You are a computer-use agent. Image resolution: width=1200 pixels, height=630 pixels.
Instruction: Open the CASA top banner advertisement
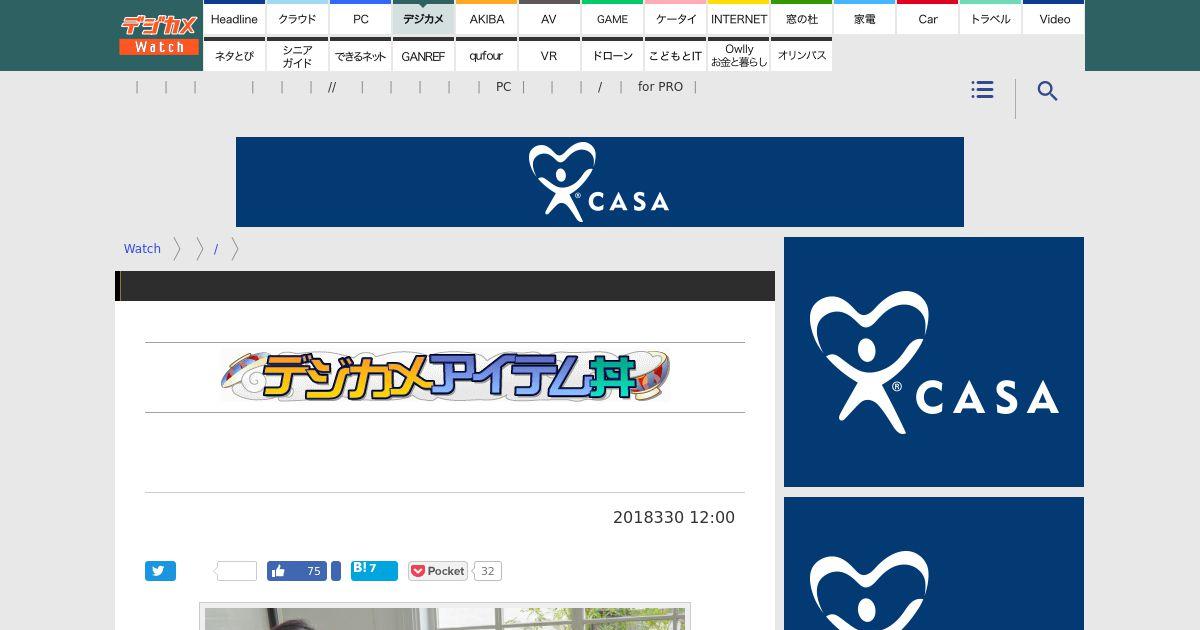point(600,182)
